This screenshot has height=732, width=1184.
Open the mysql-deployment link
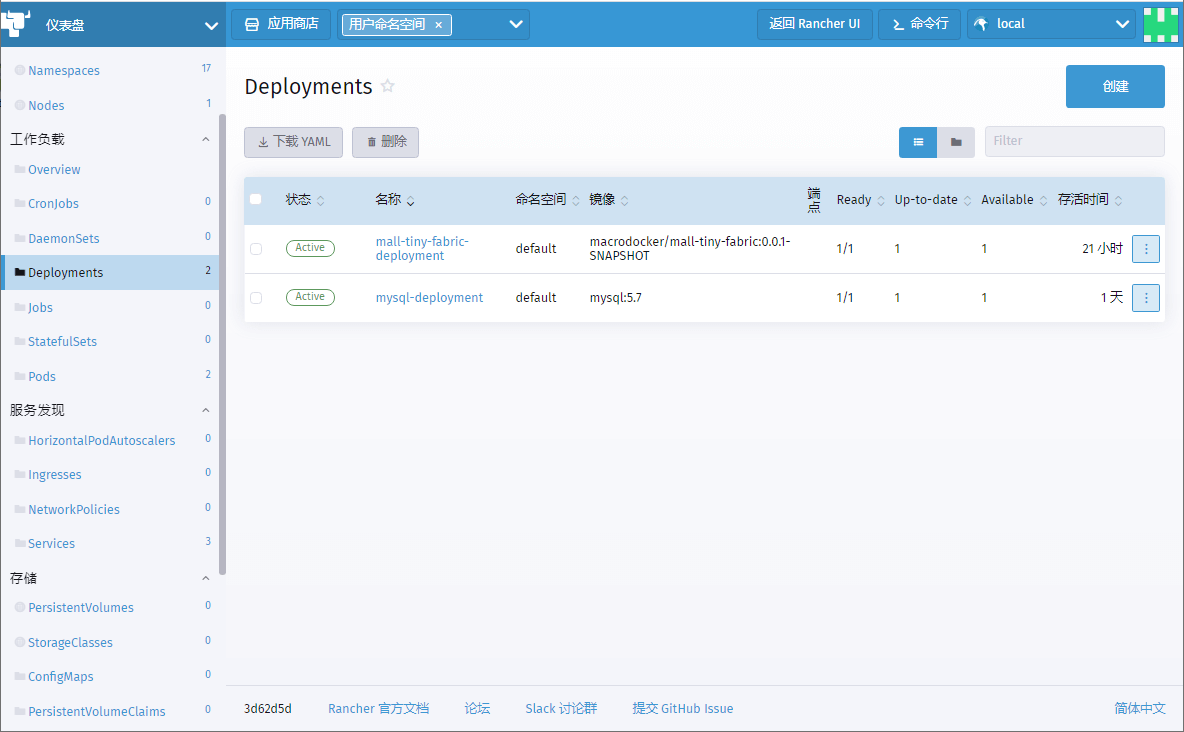(x=429, y=298)
